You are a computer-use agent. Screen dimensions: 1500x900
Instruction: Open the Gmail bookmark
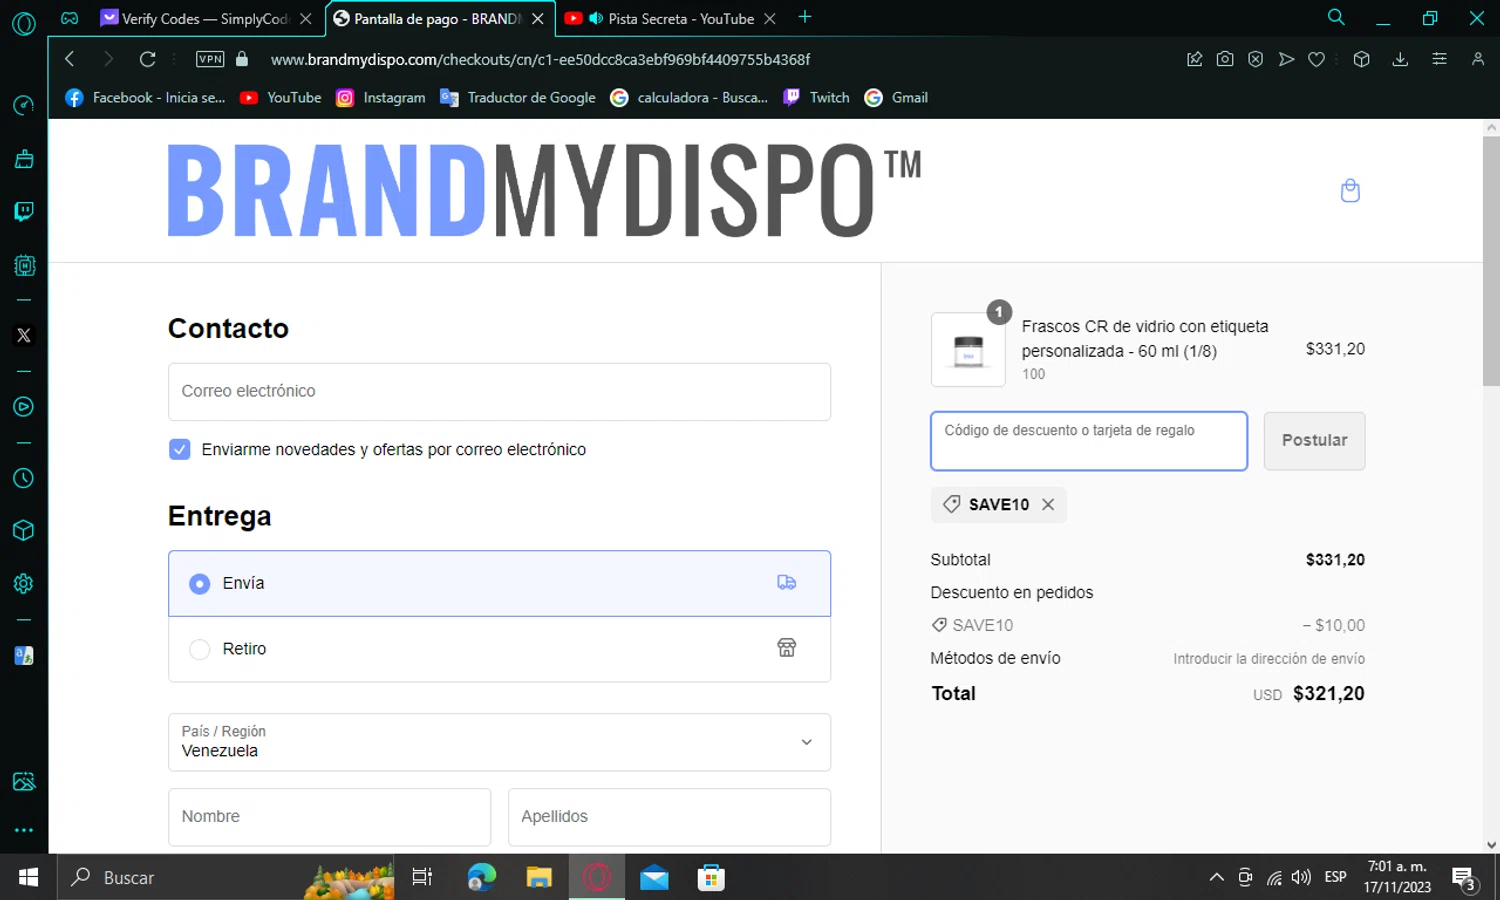[896, 97]
